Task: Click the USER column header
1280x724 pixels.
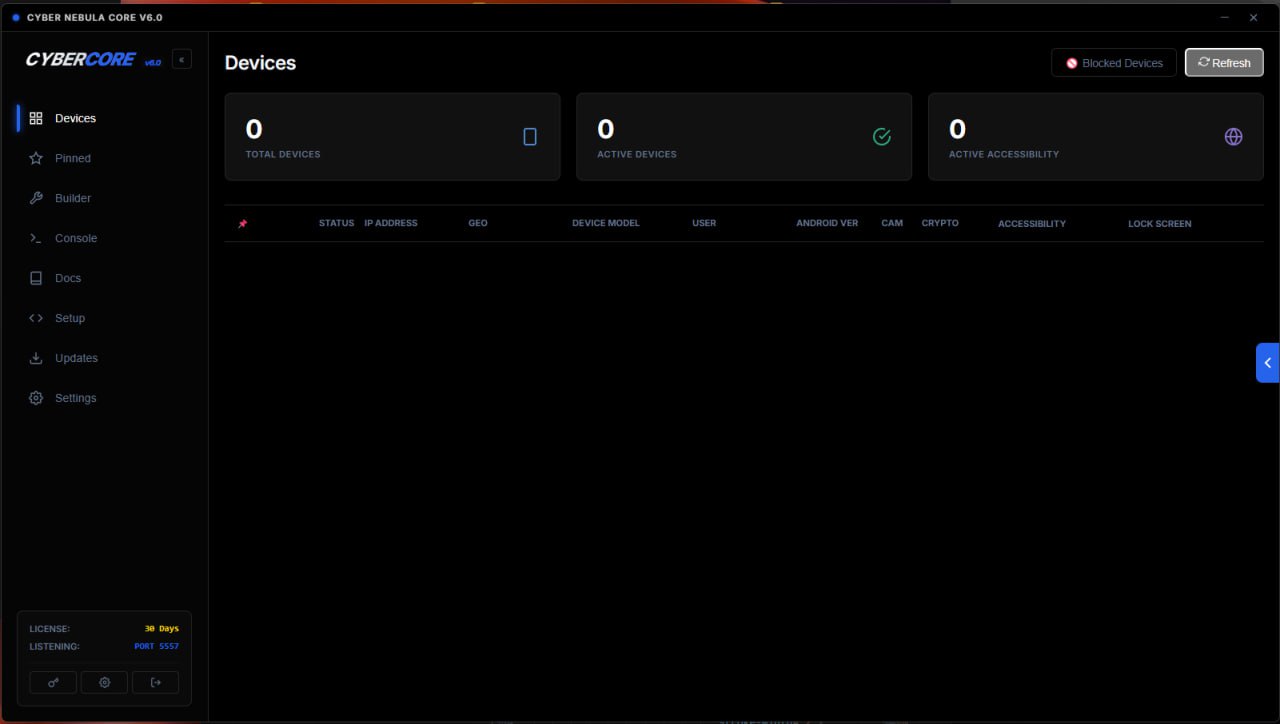Action: [704, 223]
